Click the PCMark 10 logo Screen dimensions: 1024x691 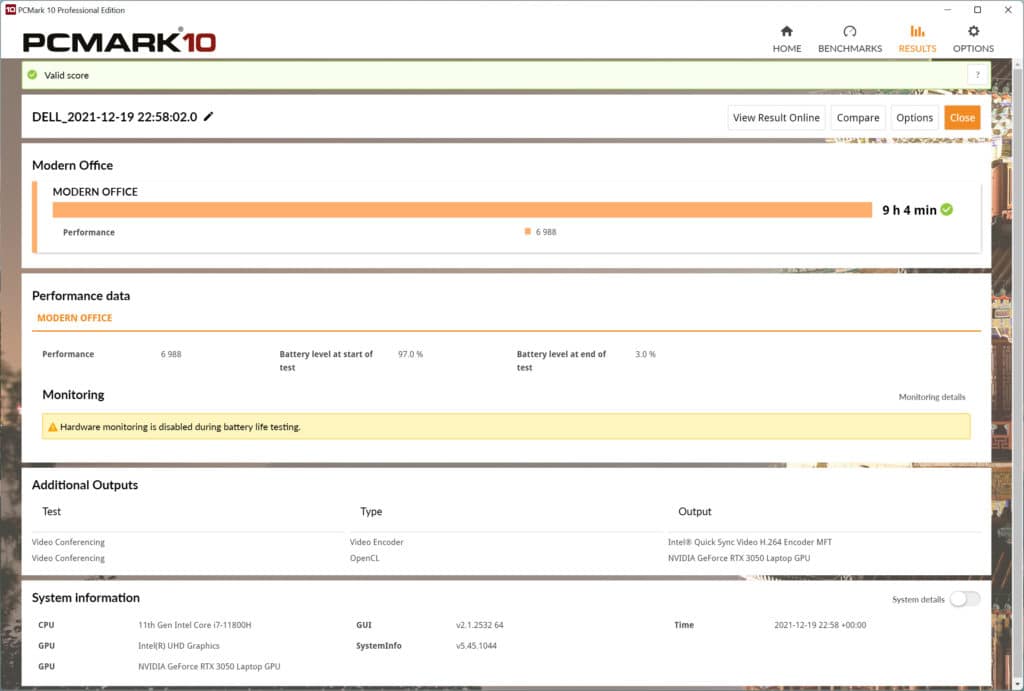coord(120,42)
